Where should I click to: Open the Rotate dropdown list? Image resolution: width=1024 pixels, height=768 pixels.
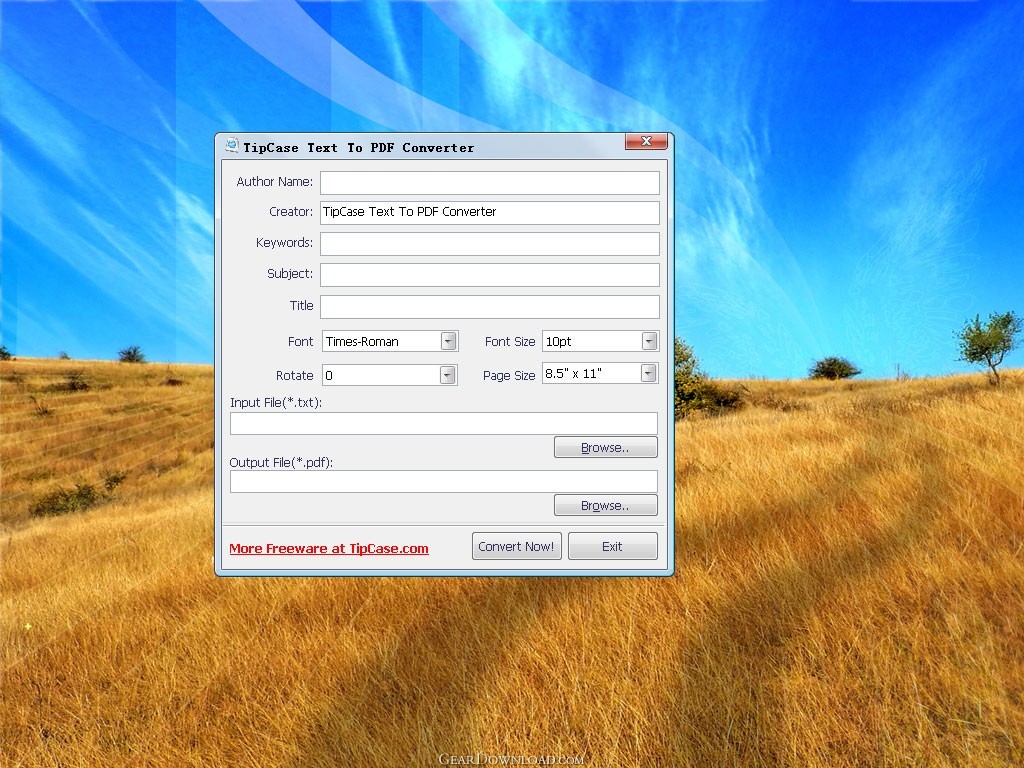(x=448, y=375)
